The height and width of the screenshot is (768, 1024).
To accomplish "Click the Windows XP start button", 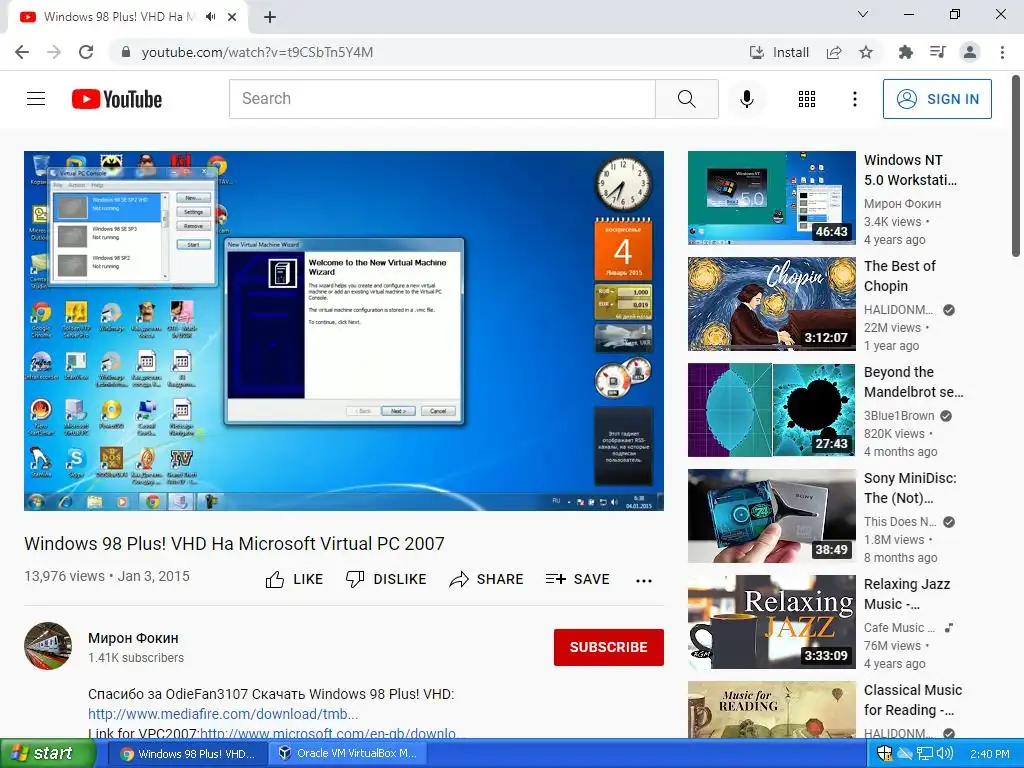I will click(x=47, y=754).
